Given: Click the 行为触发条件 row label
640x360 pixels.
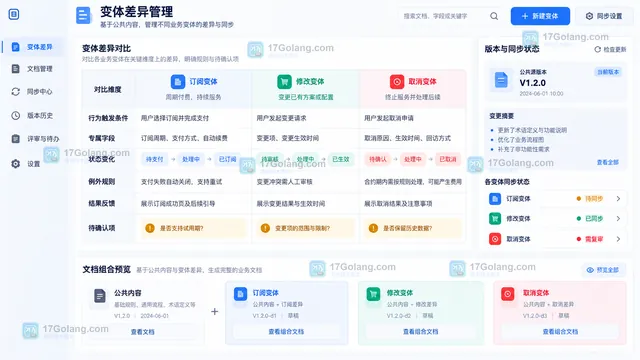Looking at the screenshot, I should click(x=108, y=118).
